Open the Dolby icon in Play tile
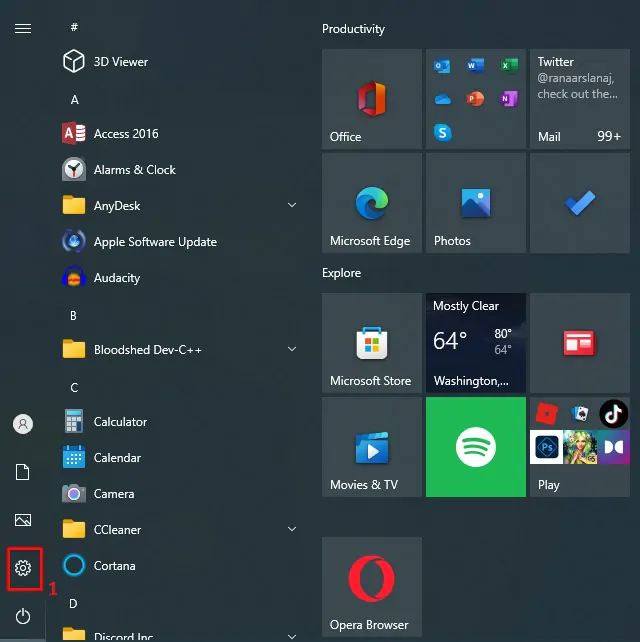This screenshot has width=640, height=642. [613, 447]
